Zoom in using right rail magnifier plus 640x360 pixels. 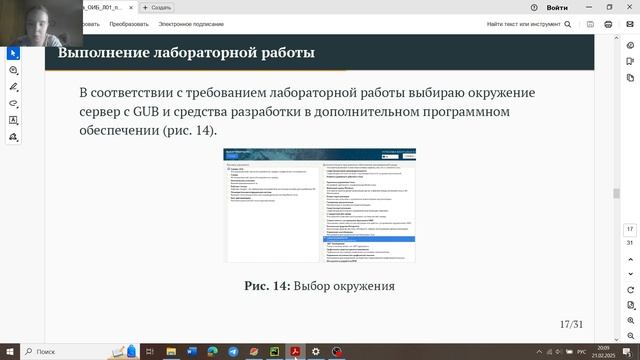630,321
